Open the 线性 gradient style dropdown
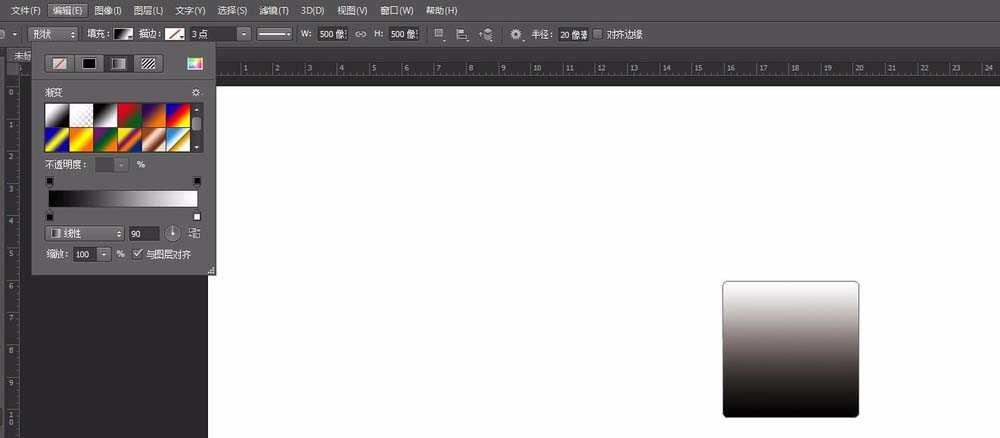This screenshot has height=438, width=1000. pyautogui.click(x=86, y=232)
